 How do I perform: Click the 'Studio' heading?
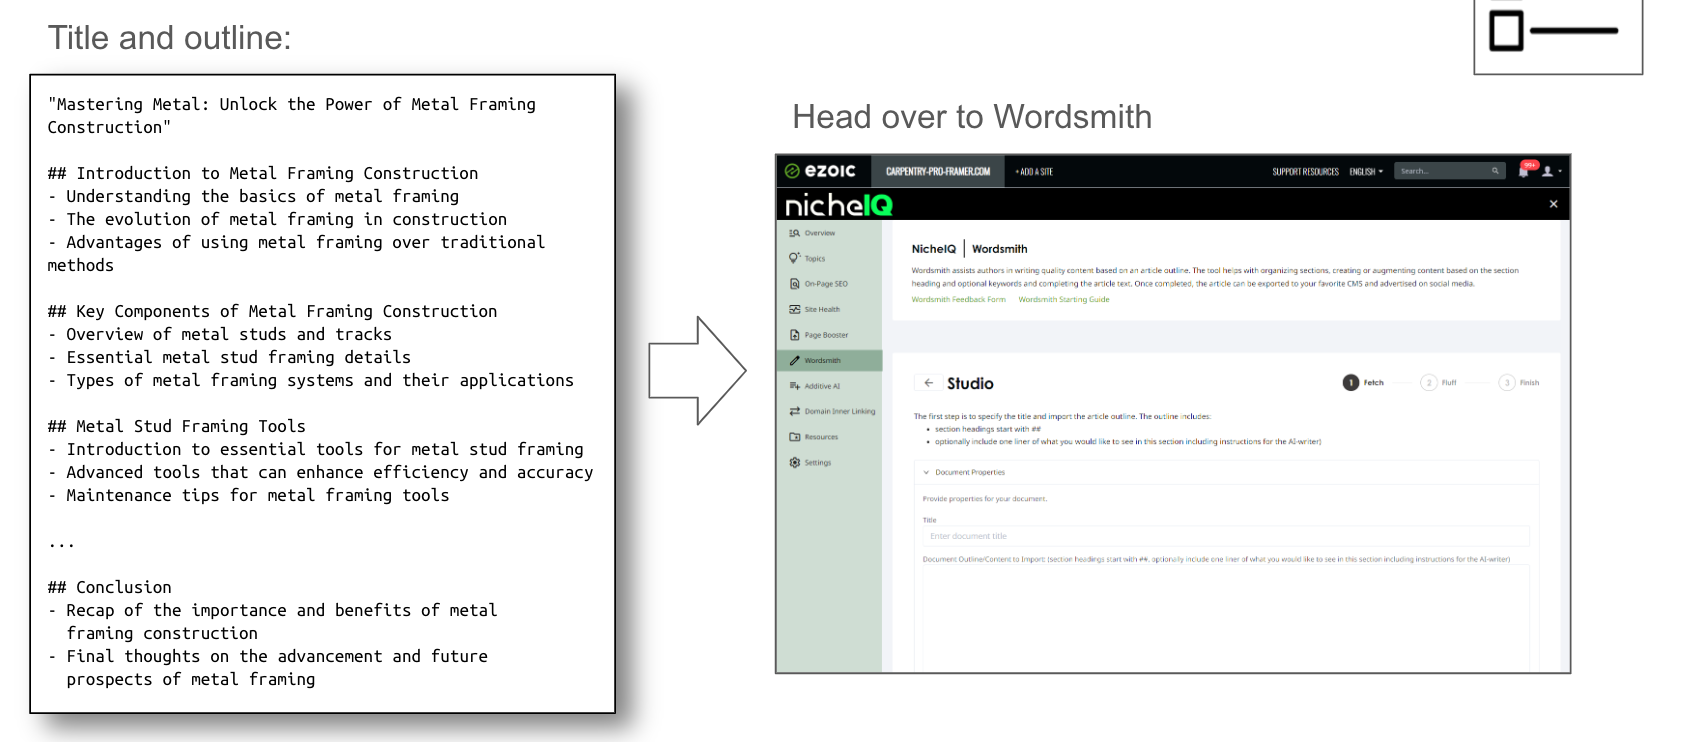click(970, 383)
